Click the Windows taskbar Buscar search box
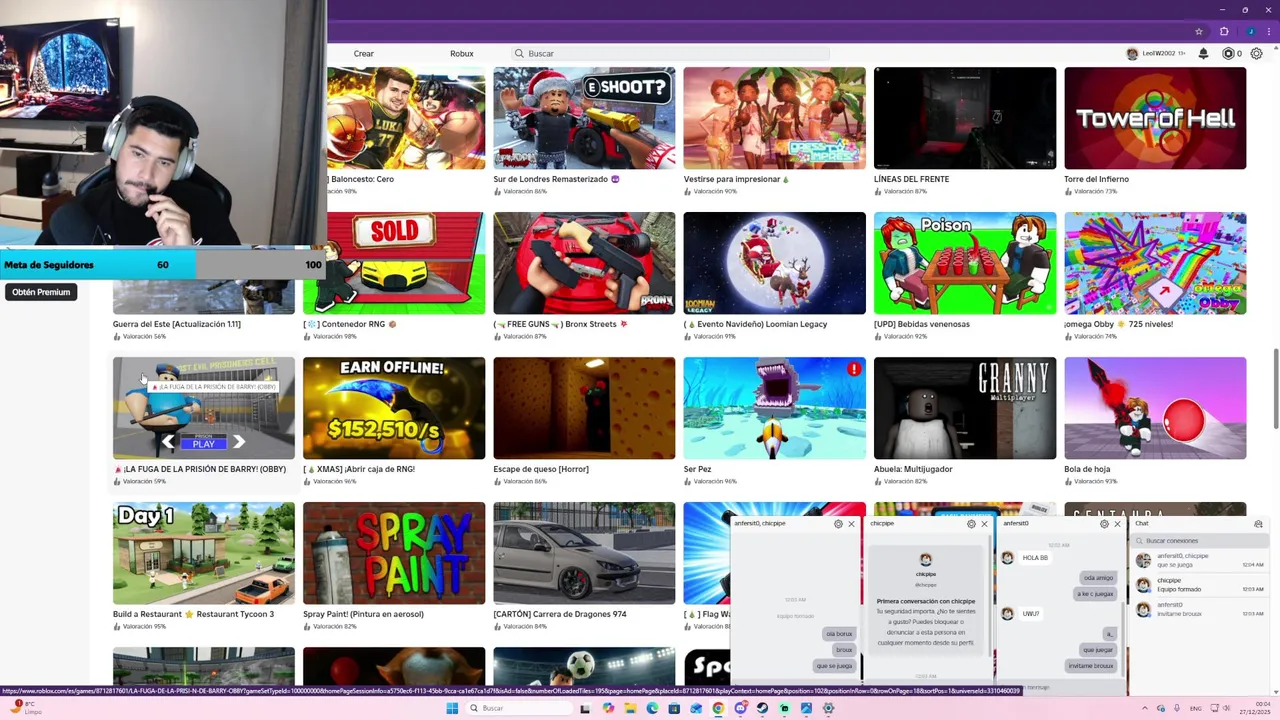Image resolution: width=1280 pixels, height=720 pixels. (517, 708)
